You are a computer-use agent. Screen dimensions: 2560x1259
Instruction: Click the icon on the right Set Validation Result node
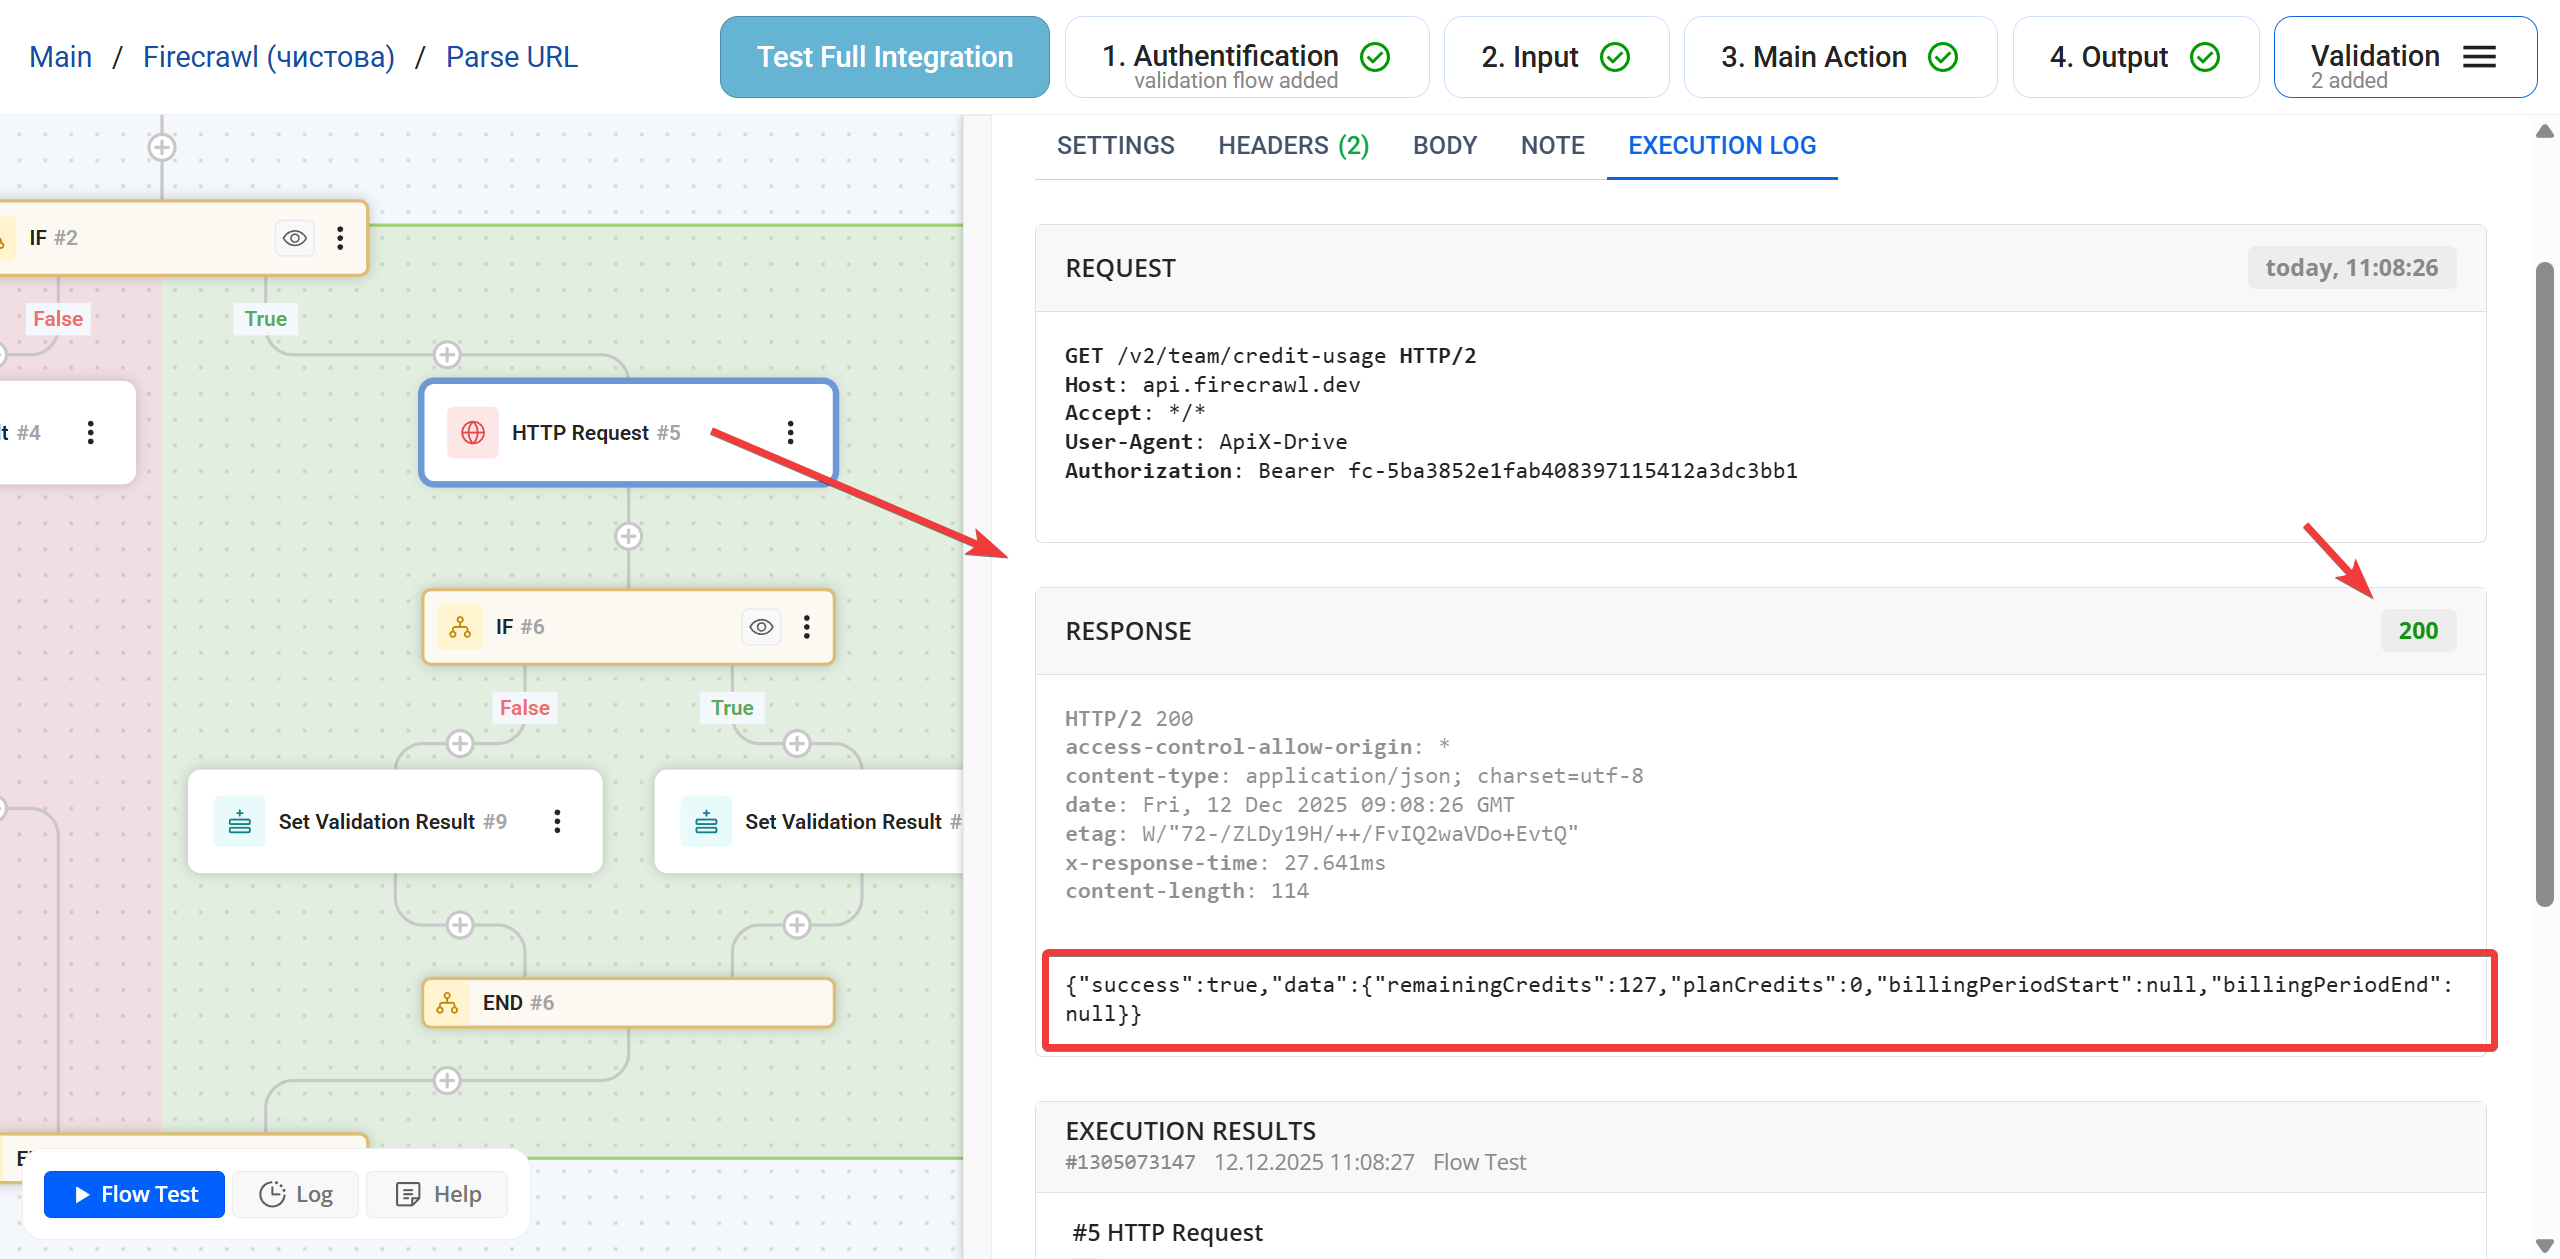click(x=705, y=821)
